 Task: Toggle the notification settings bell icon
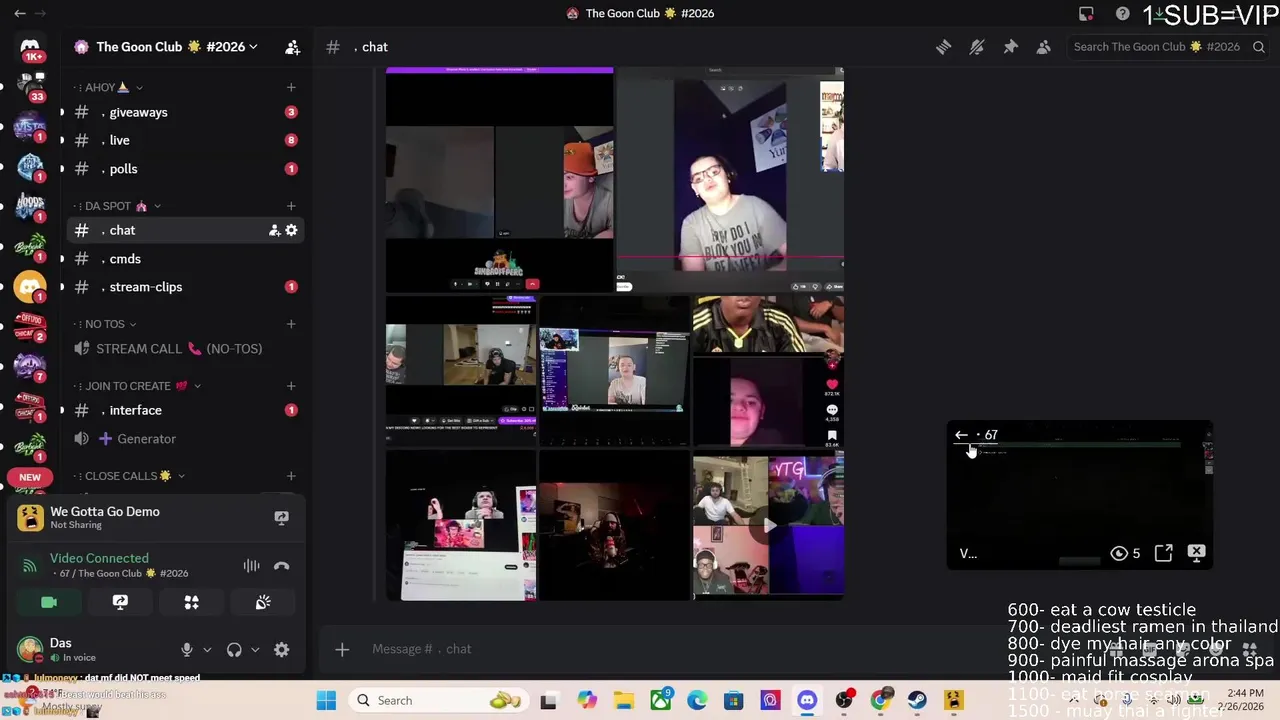tap(977, 47)
